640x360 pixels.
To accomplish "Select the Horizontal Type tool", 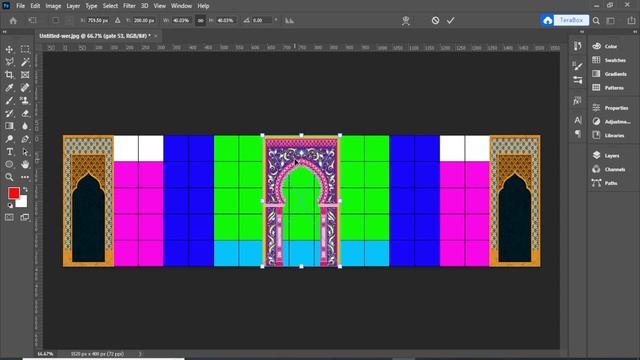I will (9, 152).
